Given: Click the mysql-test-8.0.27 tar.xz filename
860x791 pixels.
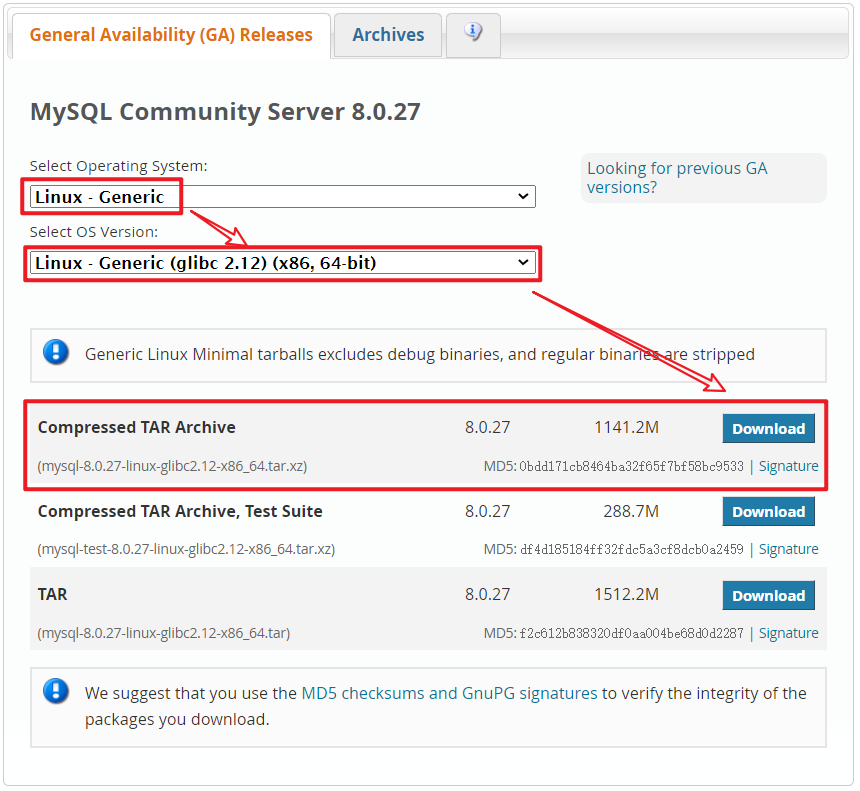Looking at the screenshot, I should click(186, 549).
